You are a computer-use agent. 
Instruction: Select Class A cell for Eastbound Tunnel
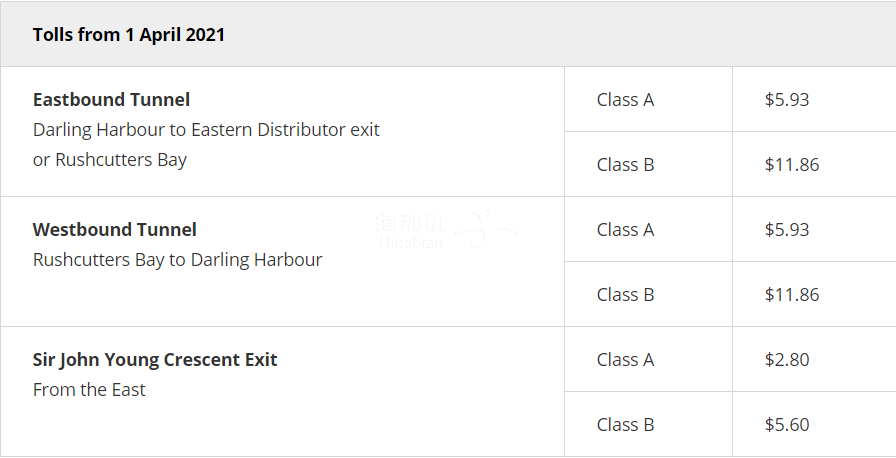[625, 100]
